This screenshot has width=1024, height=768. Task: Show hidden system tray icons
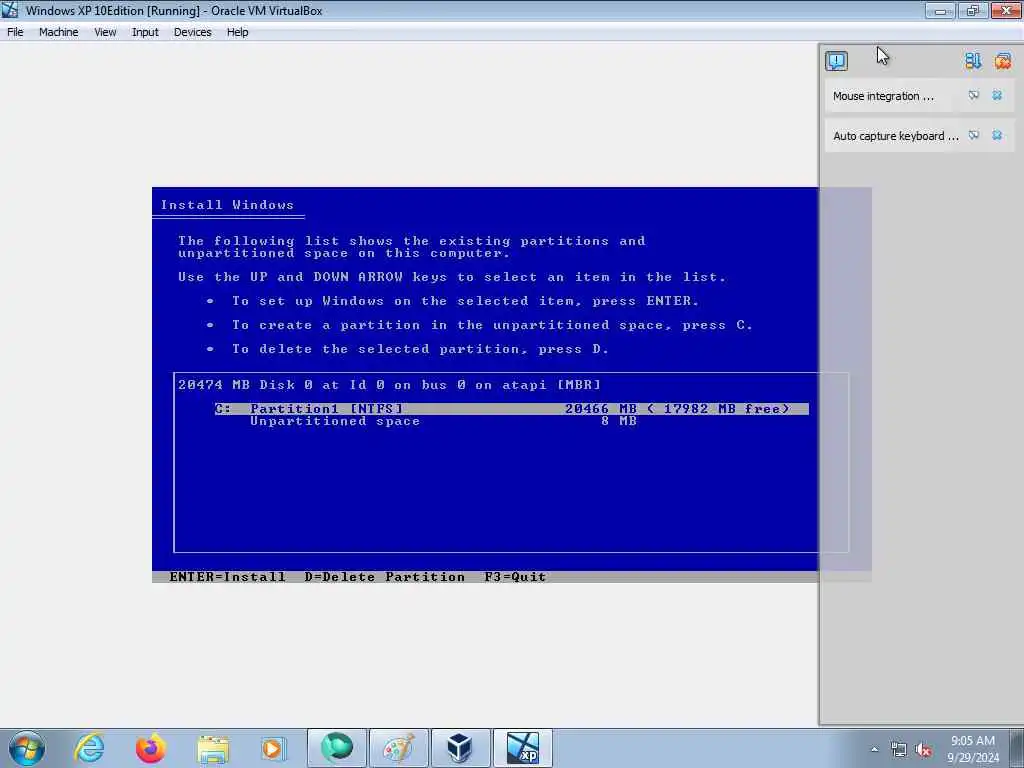[x=874, y=749]
